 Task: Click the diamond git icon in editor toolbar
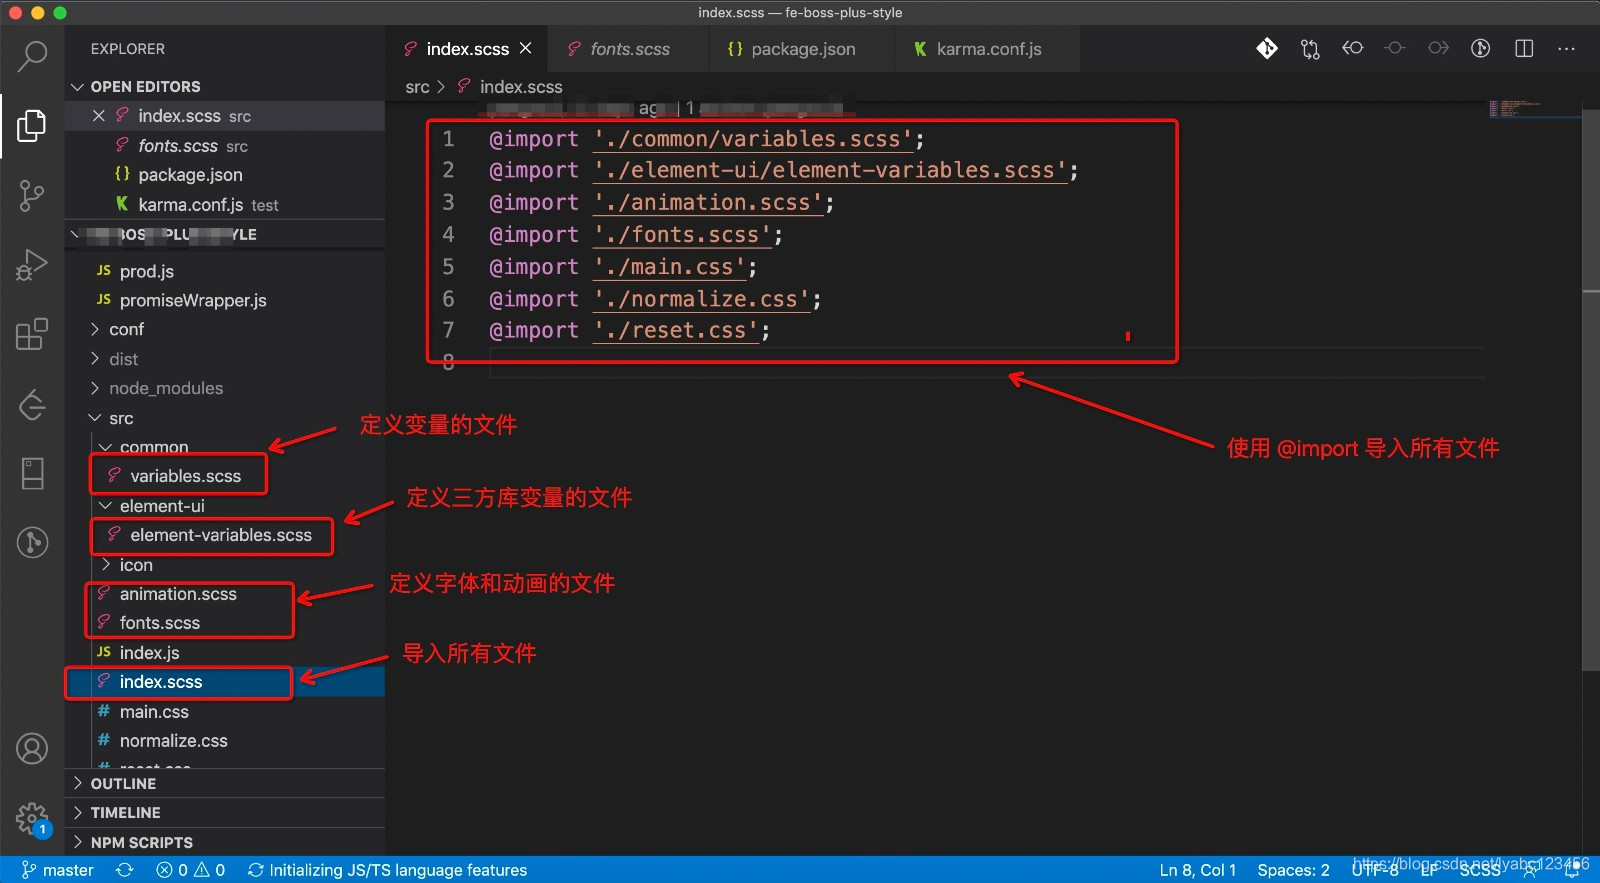click(1267, 48)
